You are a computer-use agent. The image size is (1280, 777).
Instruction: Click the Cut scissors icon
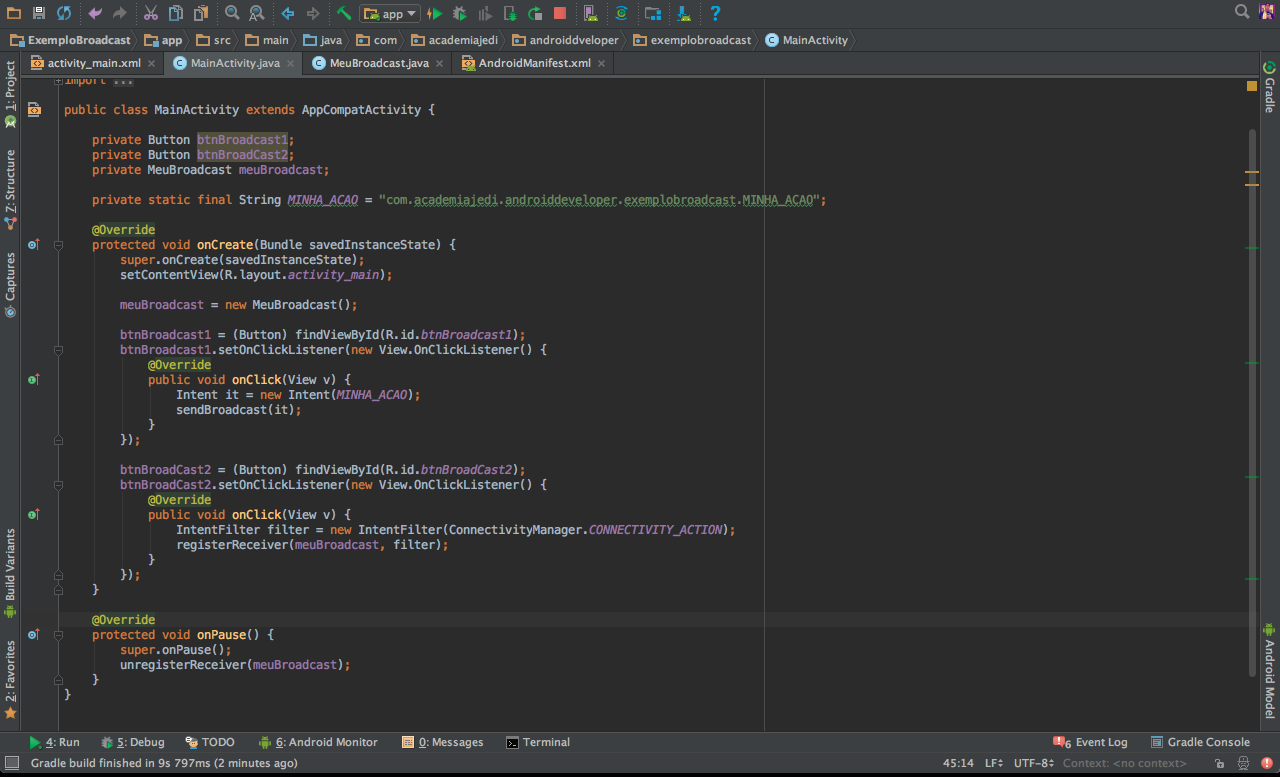150,13
